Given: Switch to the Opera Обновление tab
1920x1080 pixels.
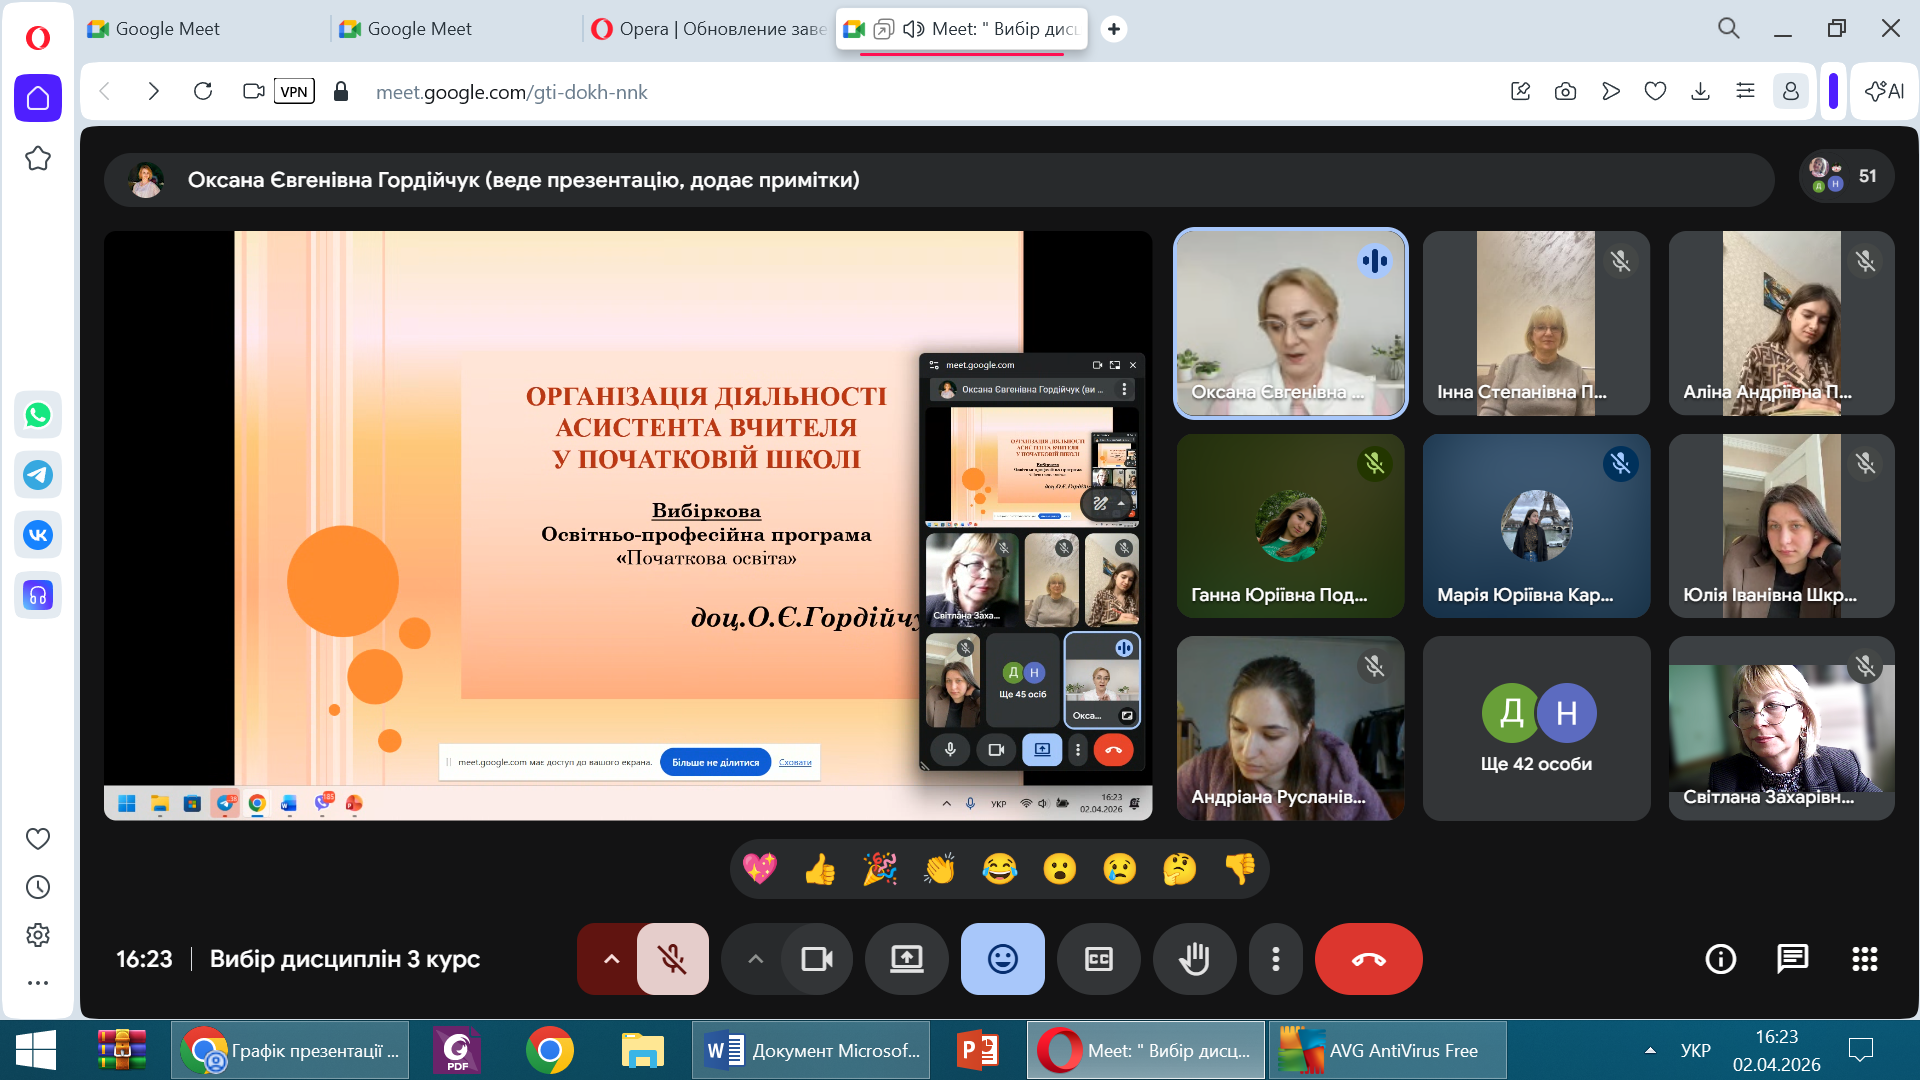Looking at the screenshot, I should coord(708,29).
